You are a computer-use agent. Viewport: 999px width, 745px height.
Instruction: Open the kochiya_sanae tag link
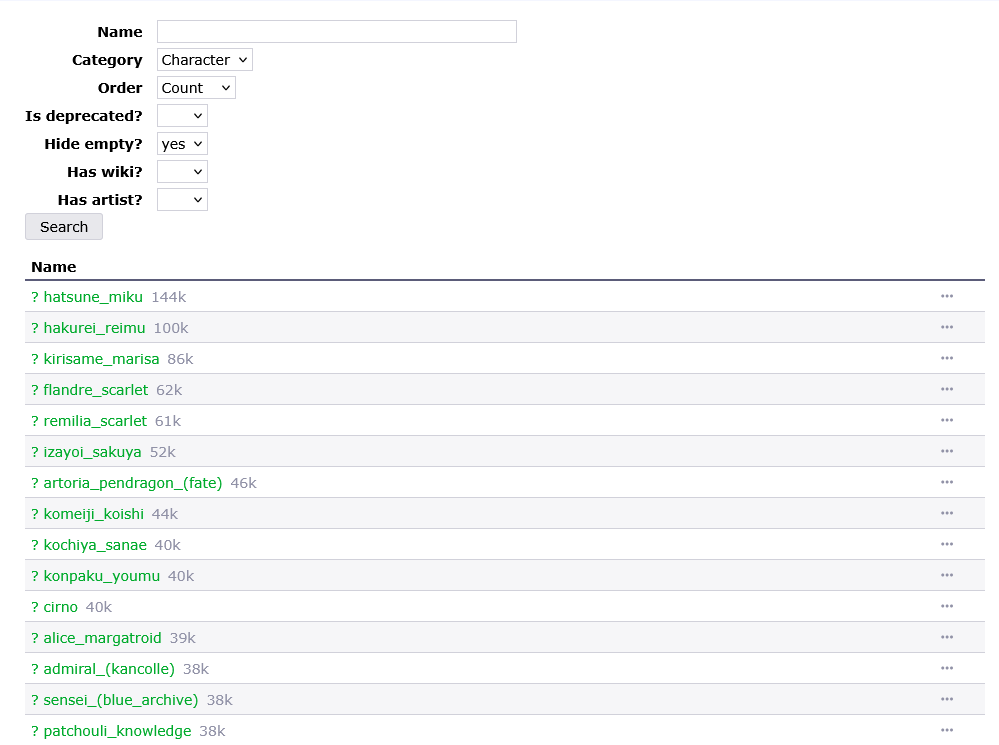click(95, 546)
